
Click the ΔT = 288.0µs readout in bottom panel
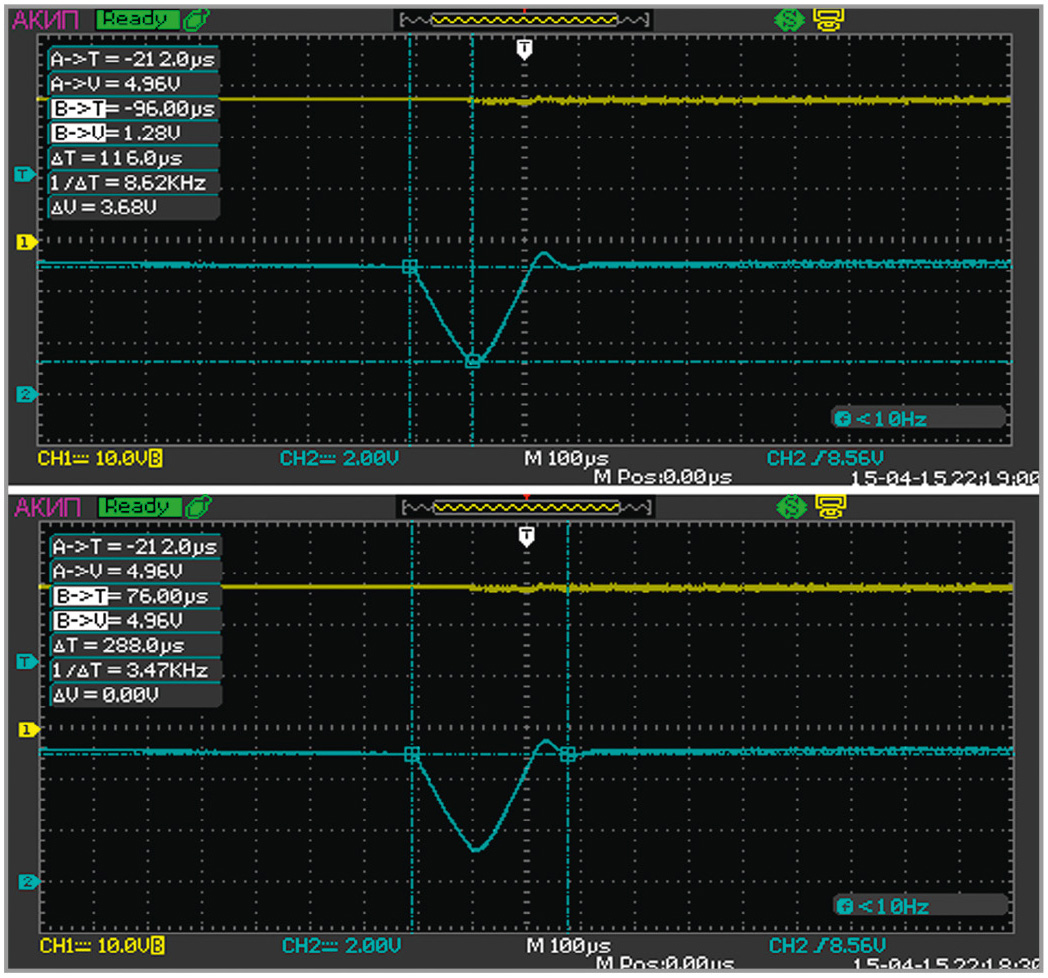[132, 646]
